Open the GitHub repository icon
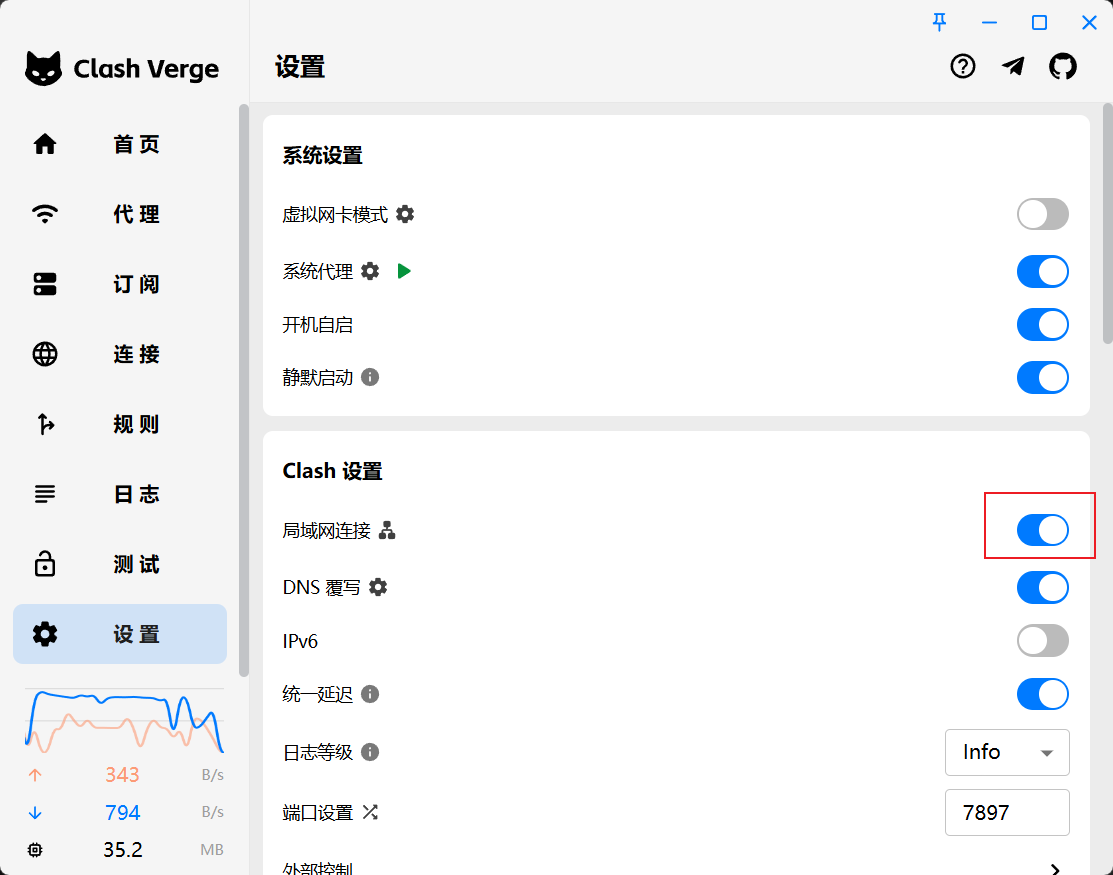The height and width of the screenshot is (875, 1113). [x=1063, y=67]
